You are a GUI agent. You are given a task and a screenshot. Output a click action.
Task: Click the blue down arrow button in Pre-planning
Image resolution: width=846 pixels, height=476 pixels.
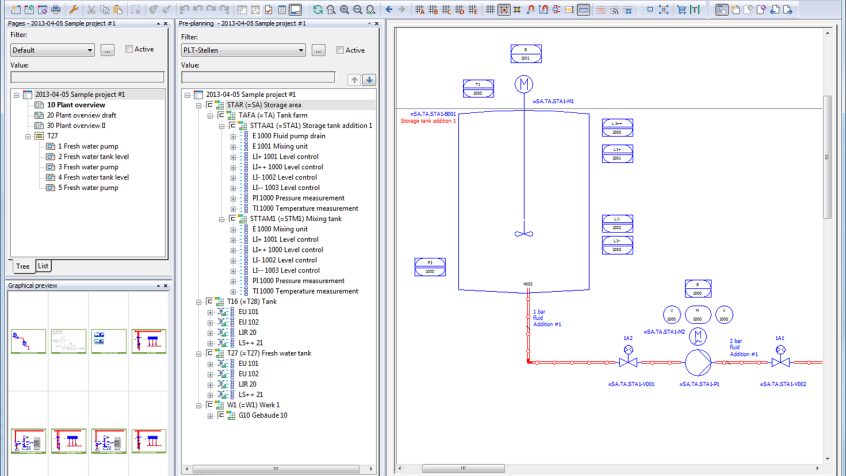point(369,80)
